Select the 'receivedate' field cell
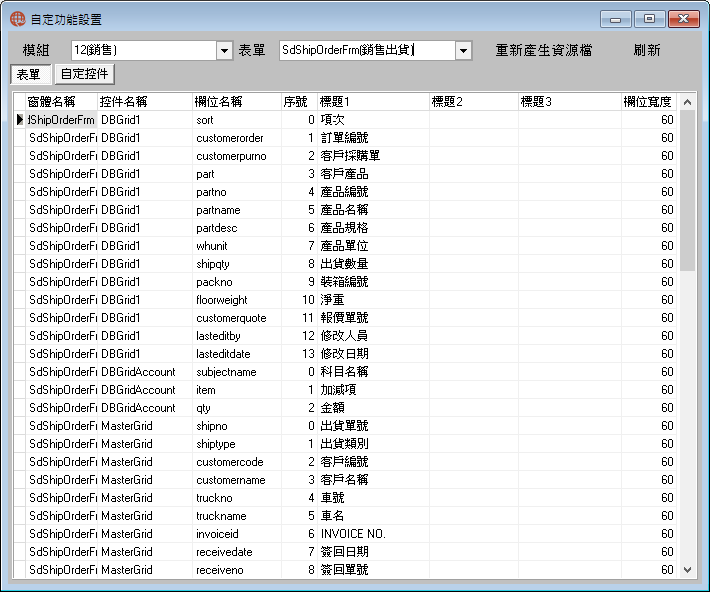The image size is (710, 592). tap(237, 552)
